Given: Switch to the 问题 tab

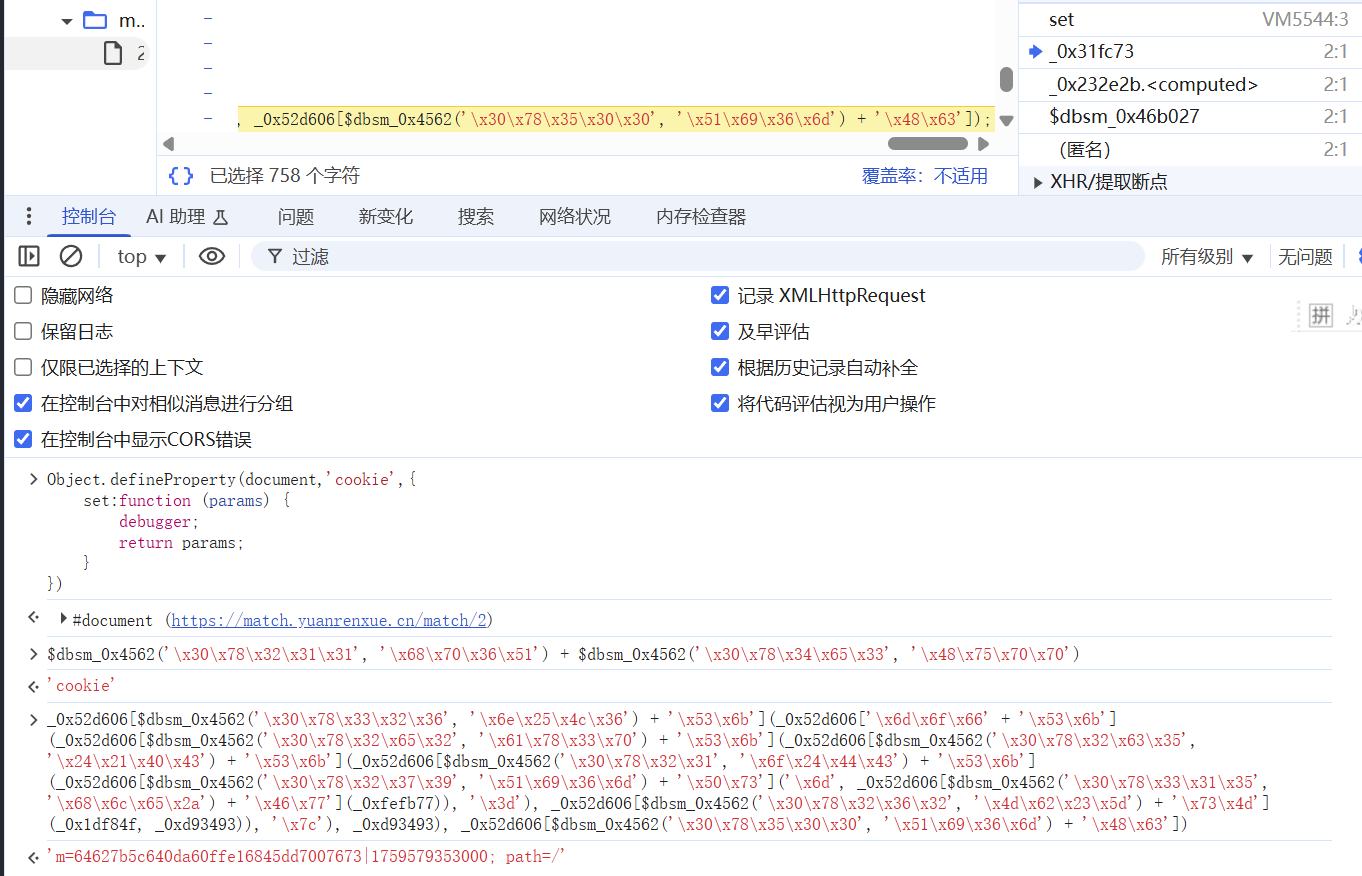Looking at the screenshot, I should coord(296,216).
